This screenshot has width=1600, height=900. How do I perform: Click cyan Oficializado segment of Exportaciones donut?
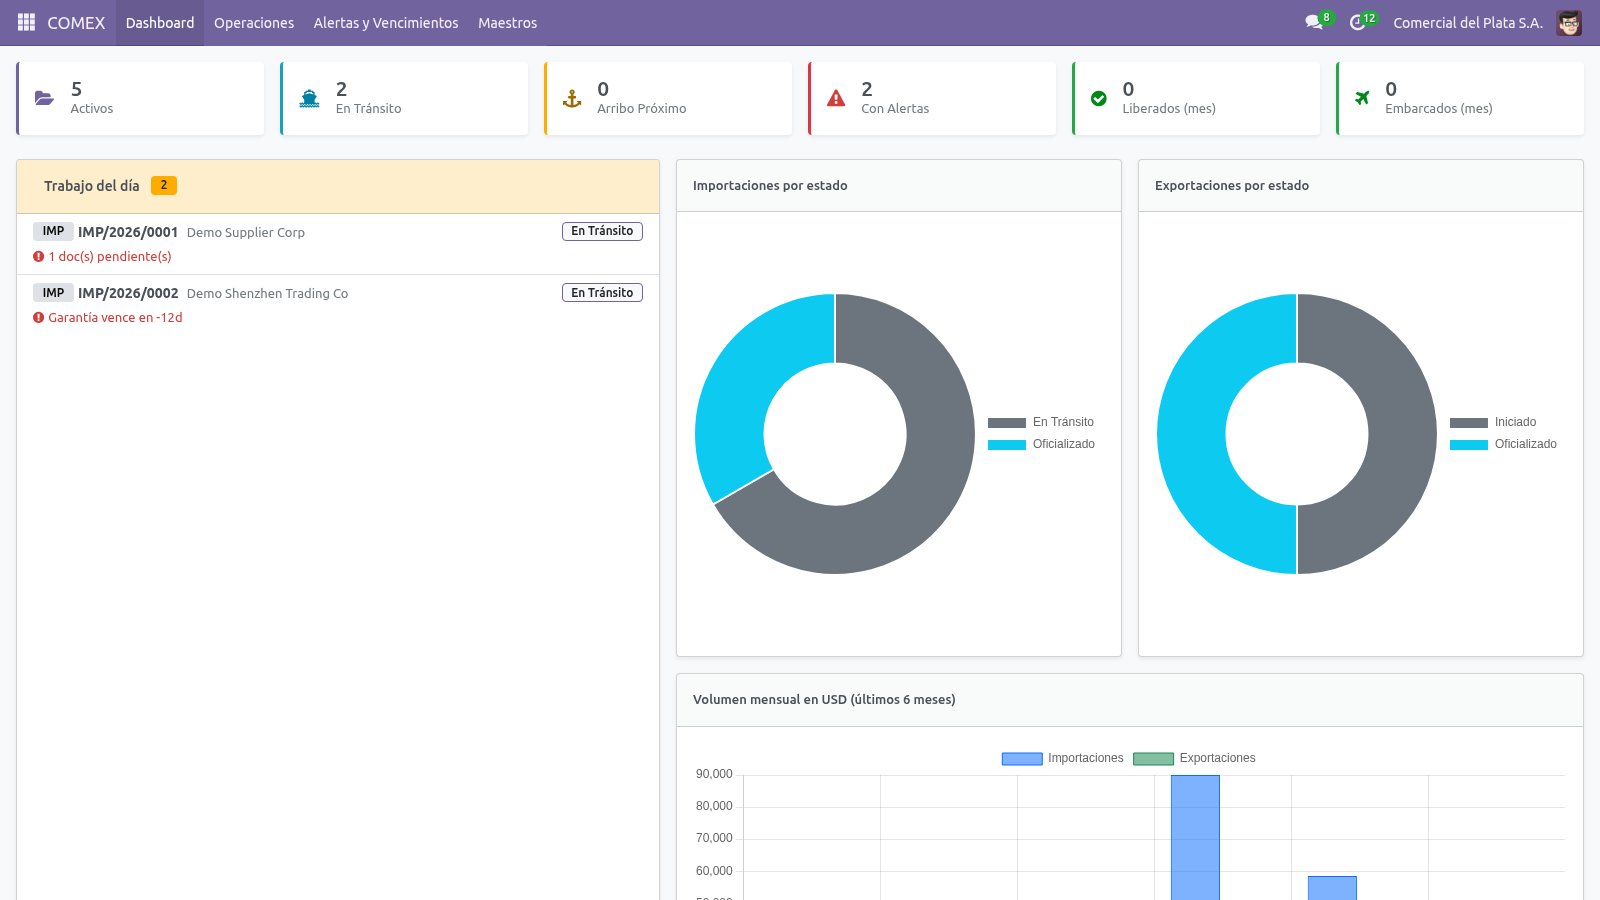[1192, 434]
